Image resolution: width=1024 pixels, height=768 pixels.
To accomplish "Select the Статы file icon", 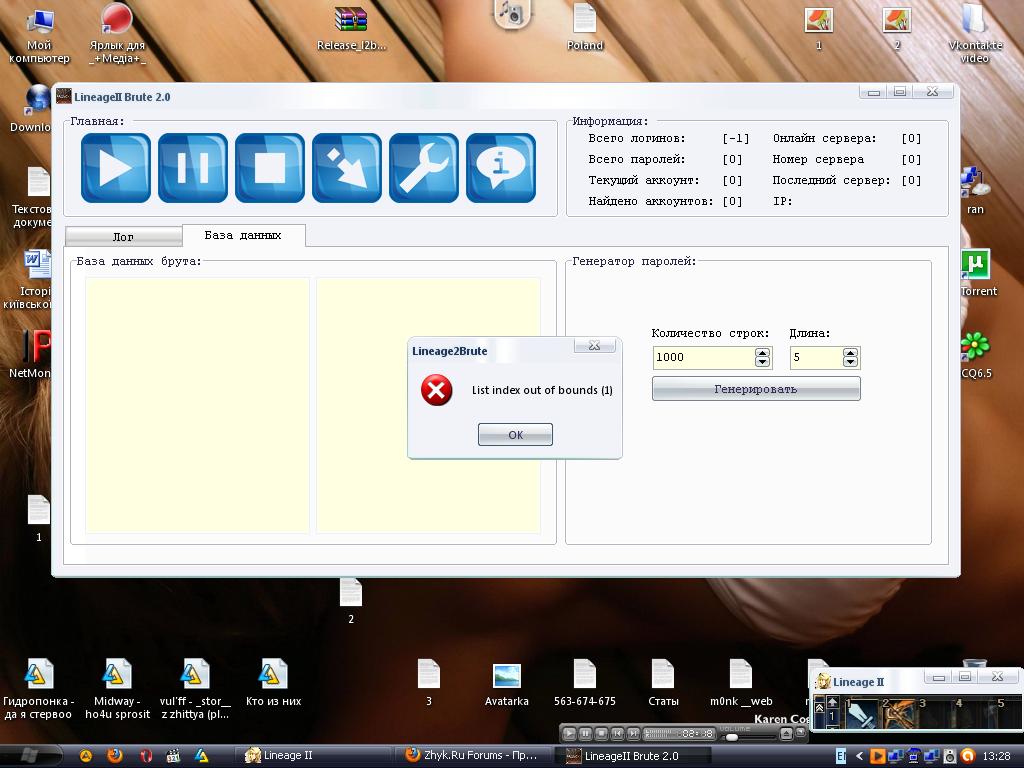I will pyautogui.click(x=663, y=683).
